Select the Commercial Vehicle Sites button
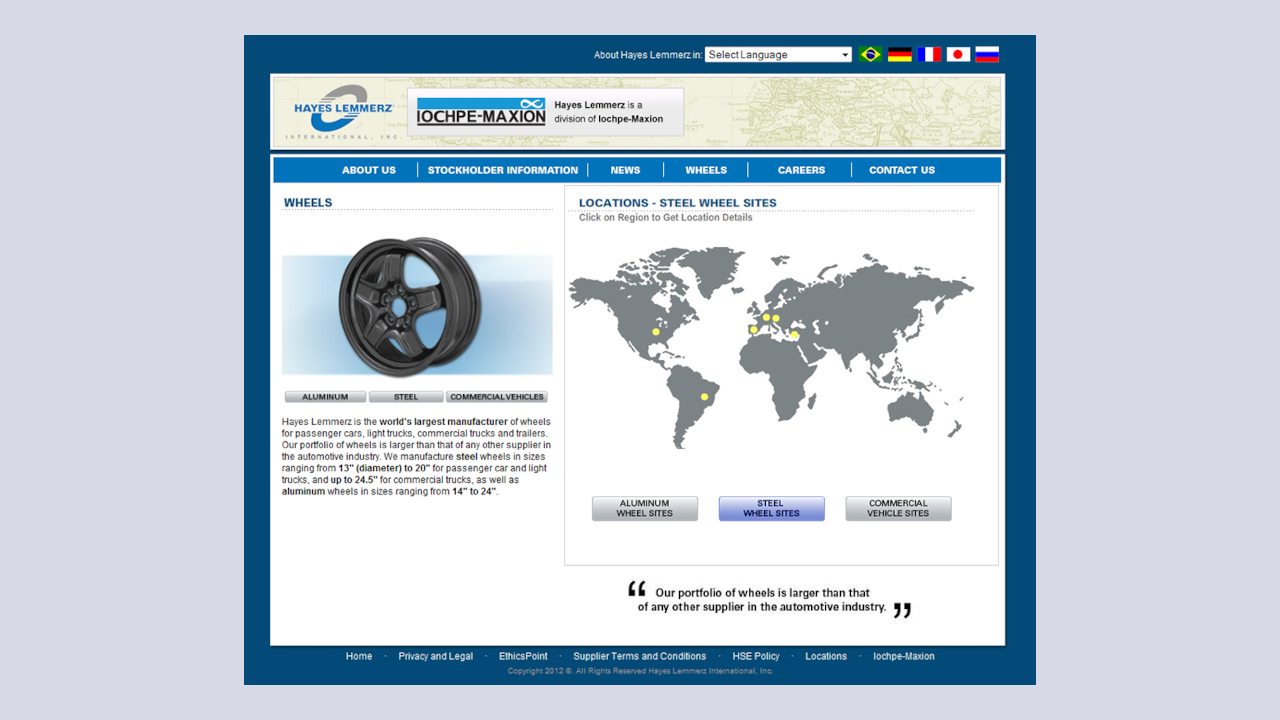This screenshot has width=1280, height=720. [x=898, y=509]
